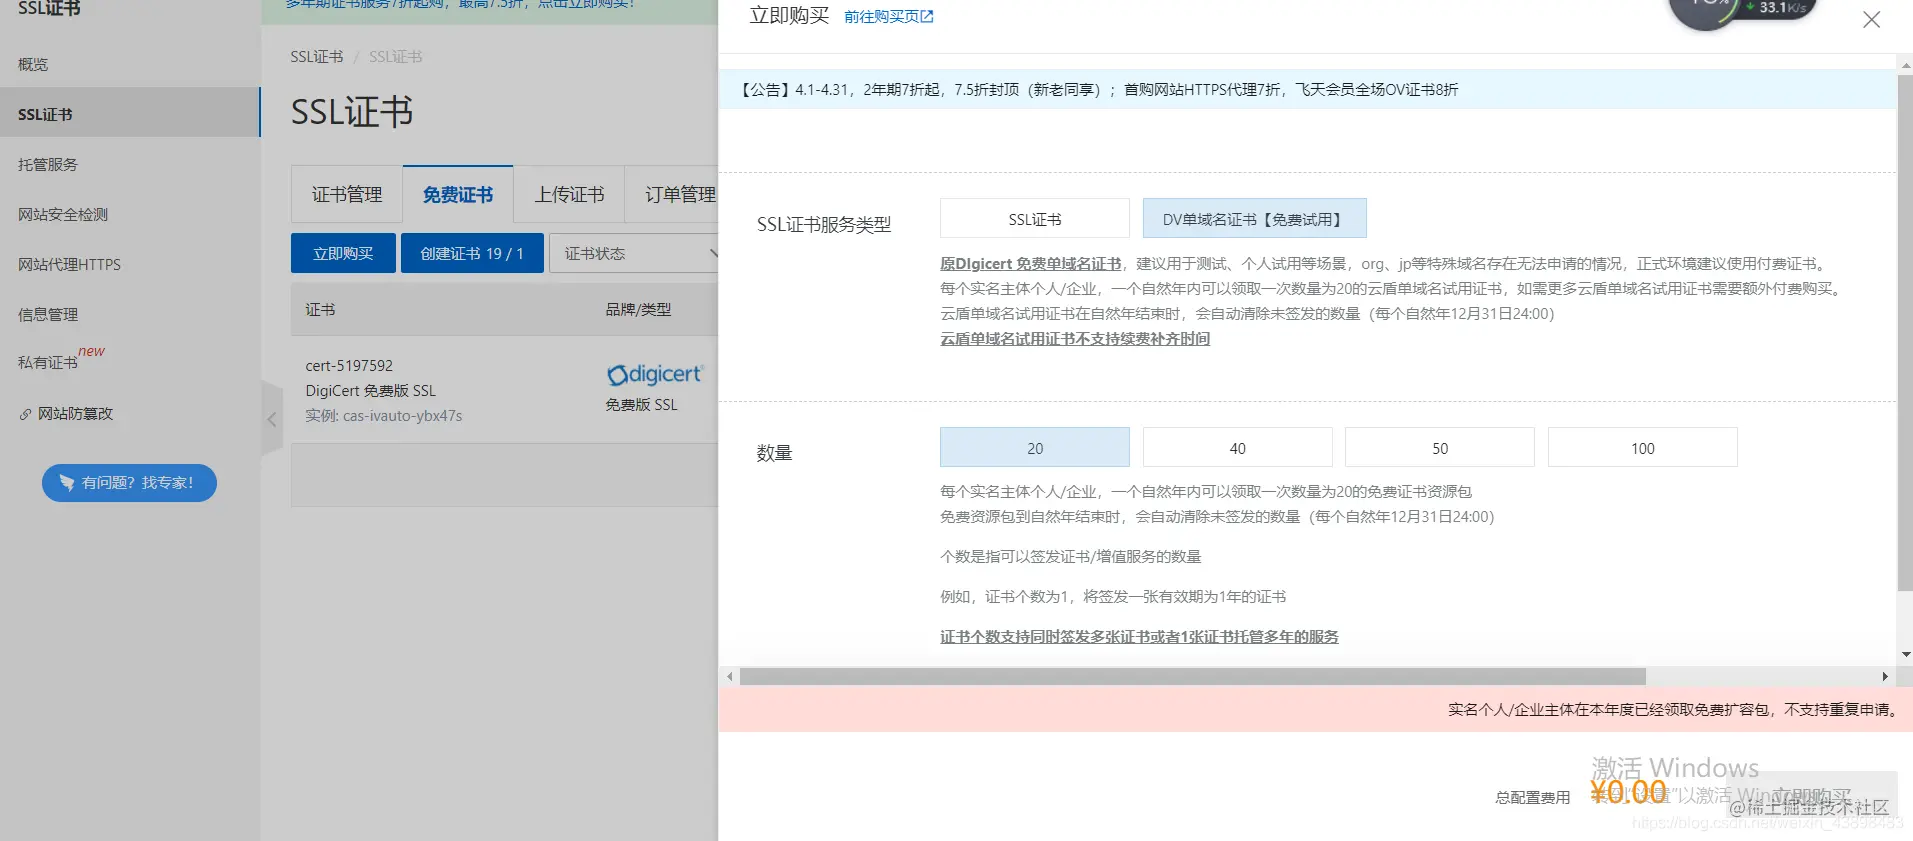Screen dimensions: 1913x841
Task: Switch to 证书管理 tab
Action: (347, 195)
